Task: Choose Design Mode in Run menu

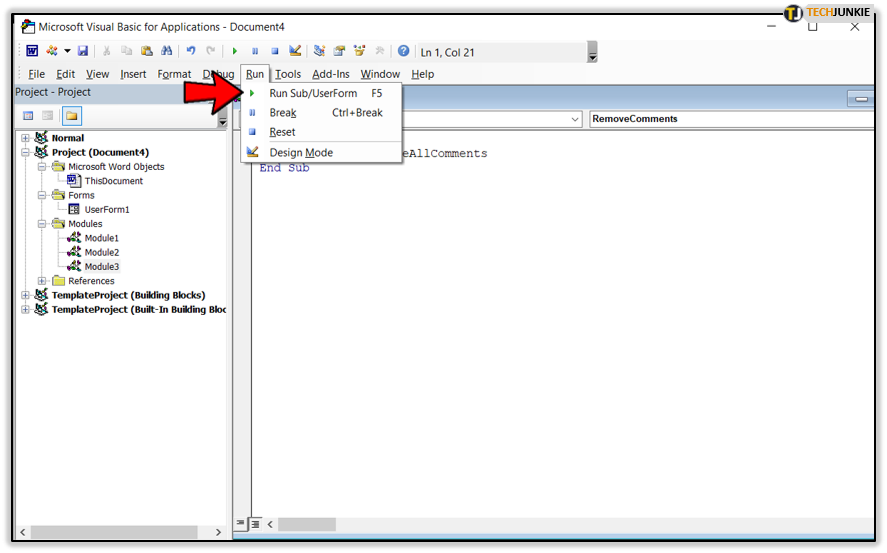Action: 321,152
